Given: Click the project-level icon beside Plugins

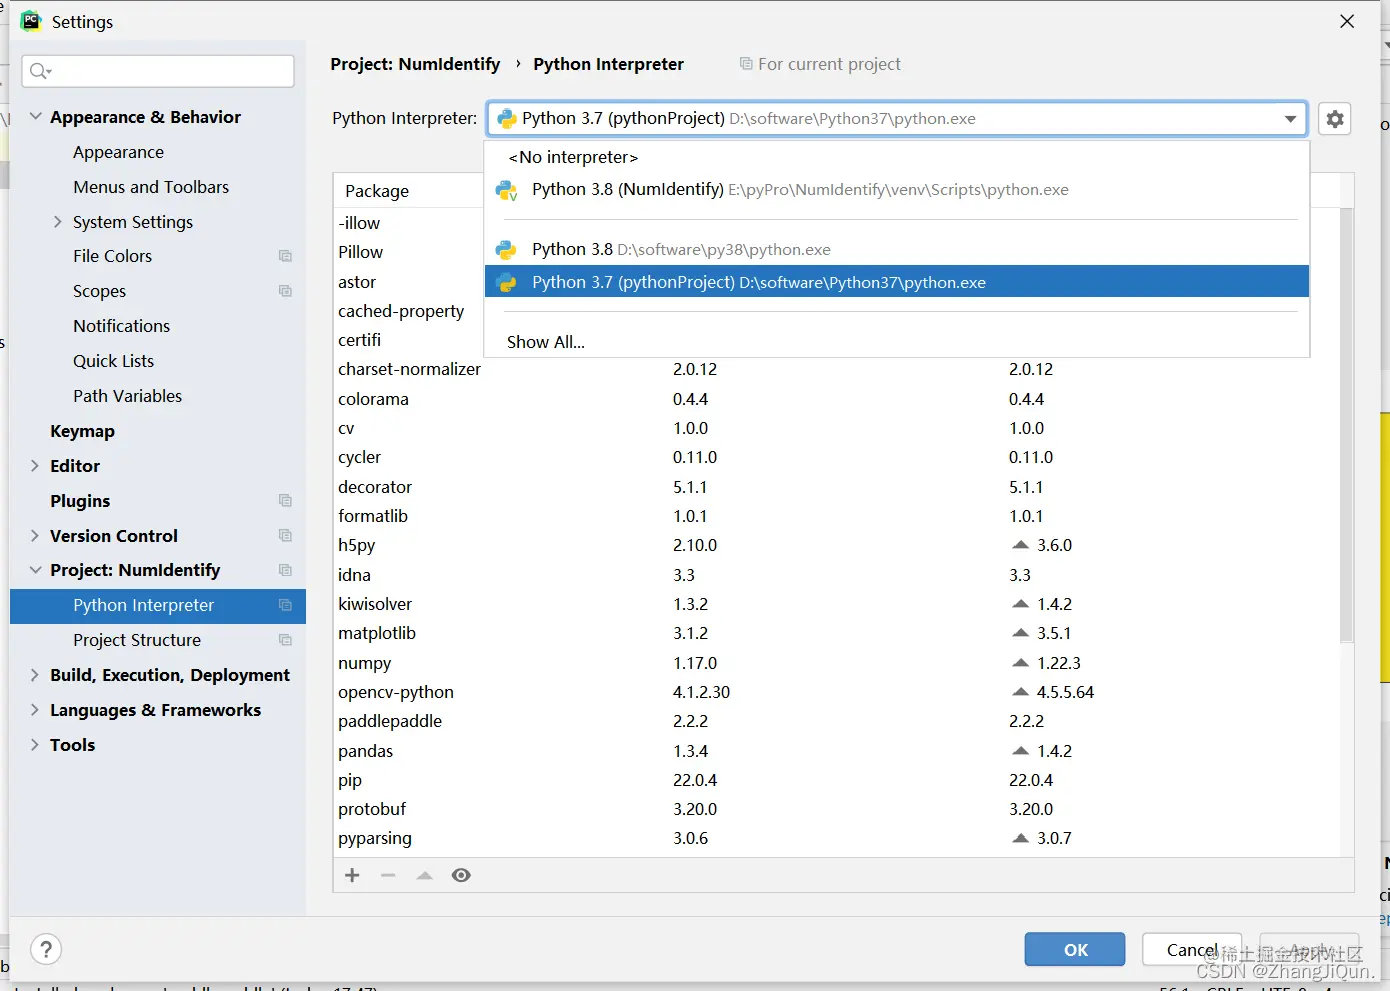Looking at the screenshot, I should coord(285,500).
